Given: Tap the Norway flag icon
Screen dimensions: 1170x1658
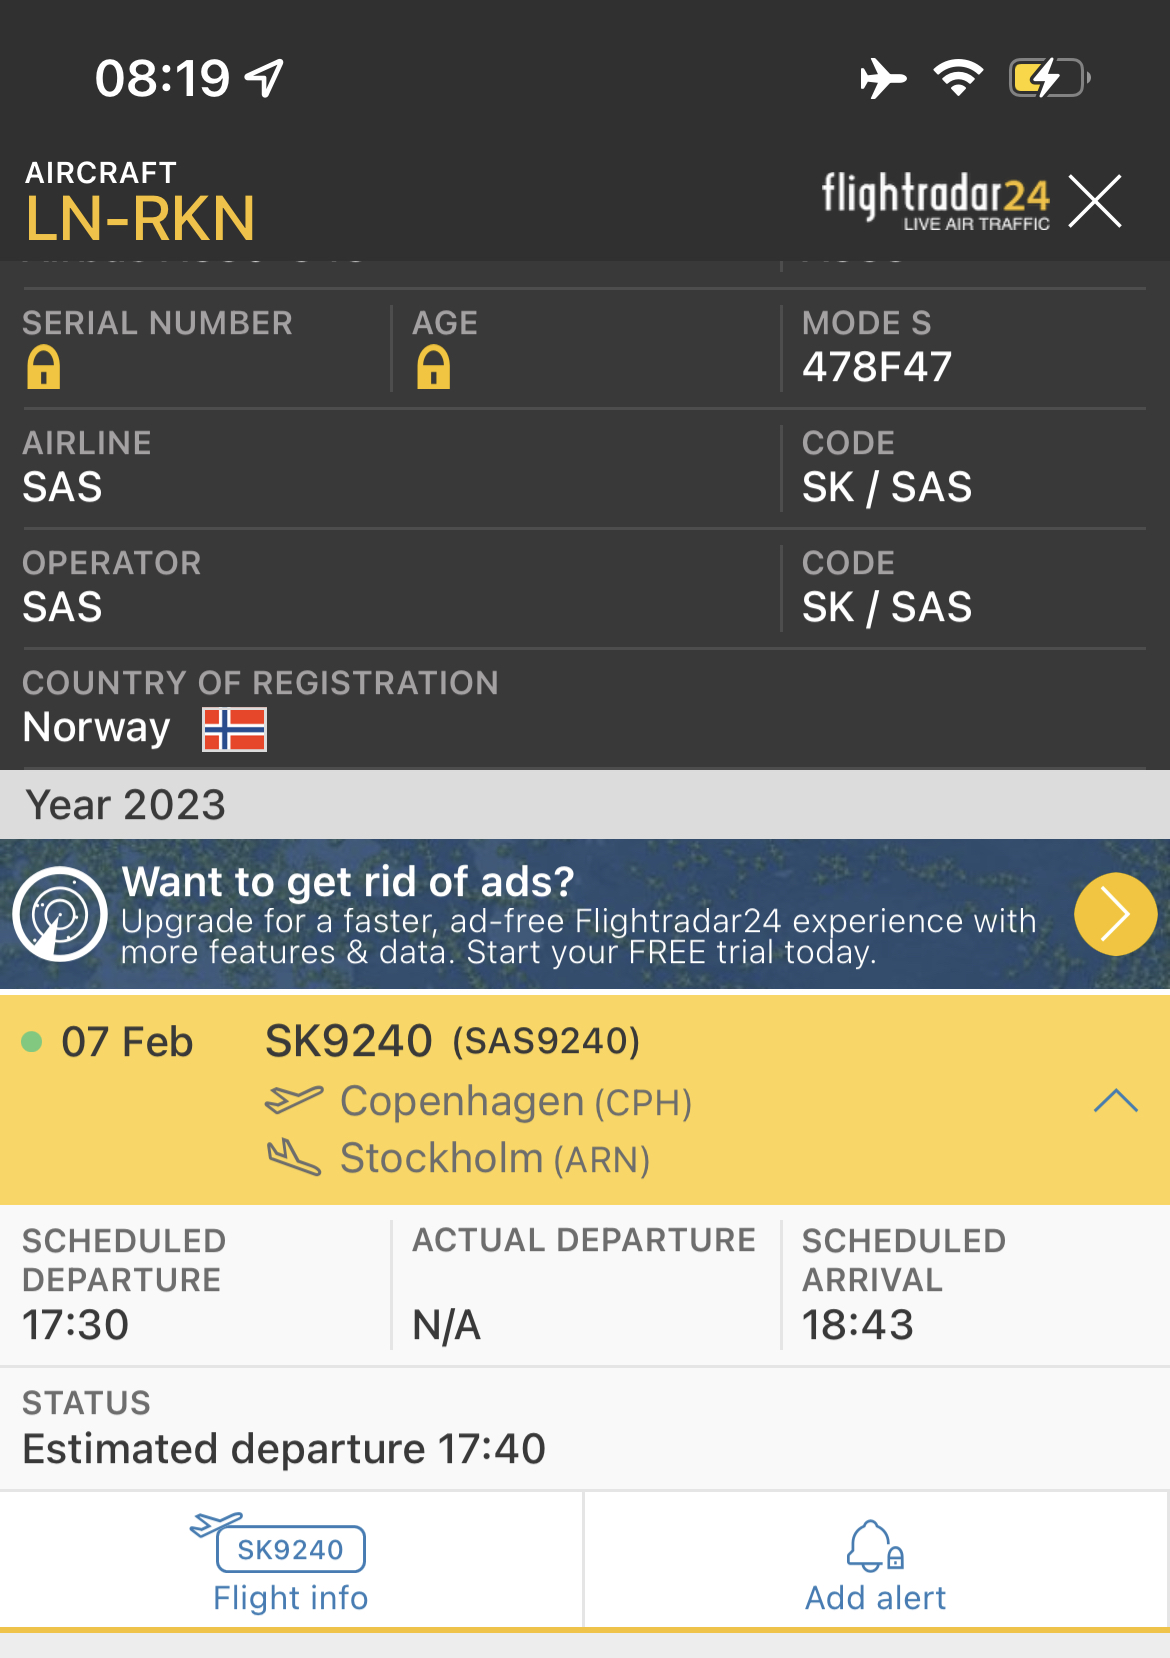Looking at the screenshot, I should pos(235,729).
